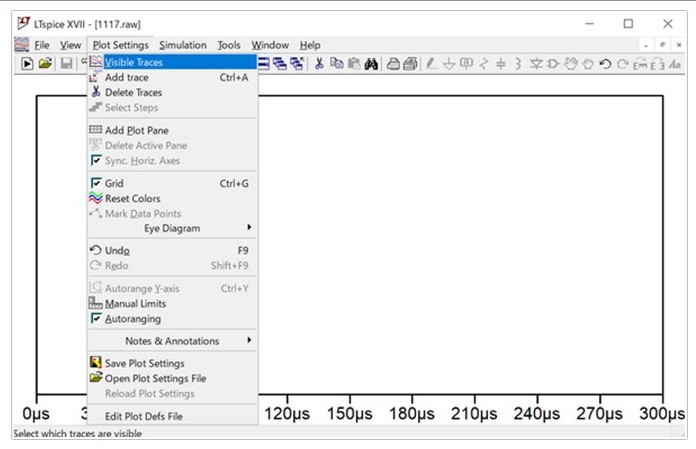The width and height of the screenshot is (696, 449).
Task: Select the Label Net tool
Action: (x=466, y=64)
